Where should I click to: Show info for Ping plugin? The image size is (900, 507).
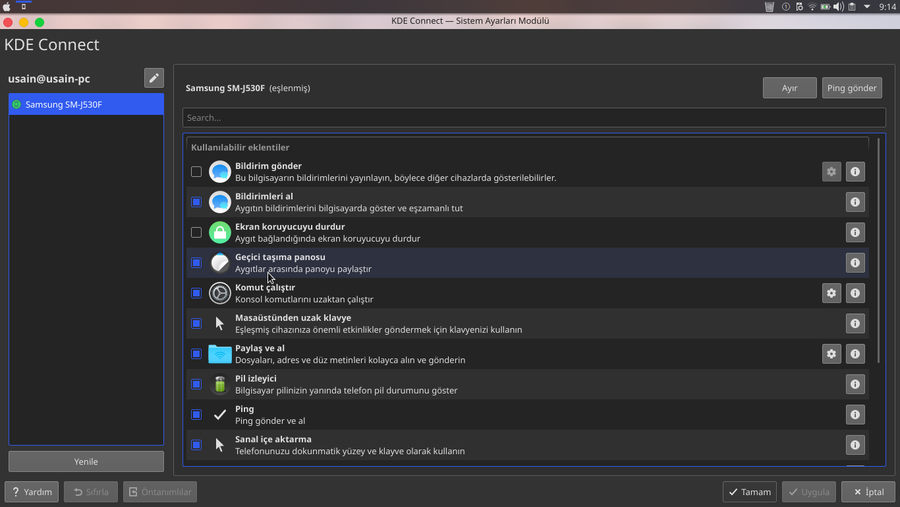(855, 415)
